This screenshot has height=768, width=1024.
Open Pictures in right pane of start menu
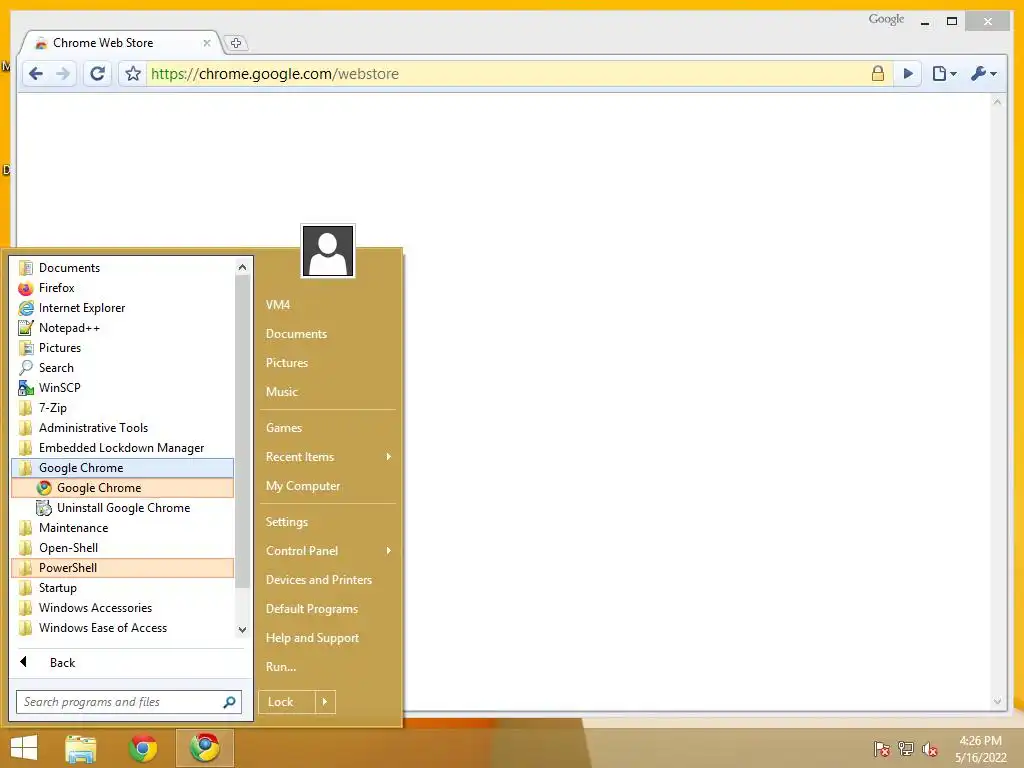(x=328, y=363)
